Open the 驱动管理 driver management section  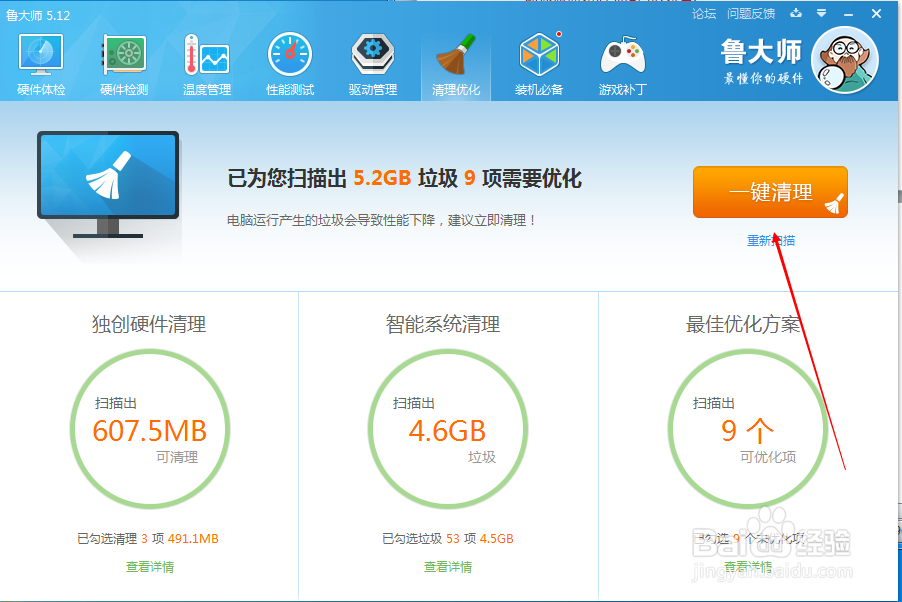pyautogui.click(x=373, y=64)
